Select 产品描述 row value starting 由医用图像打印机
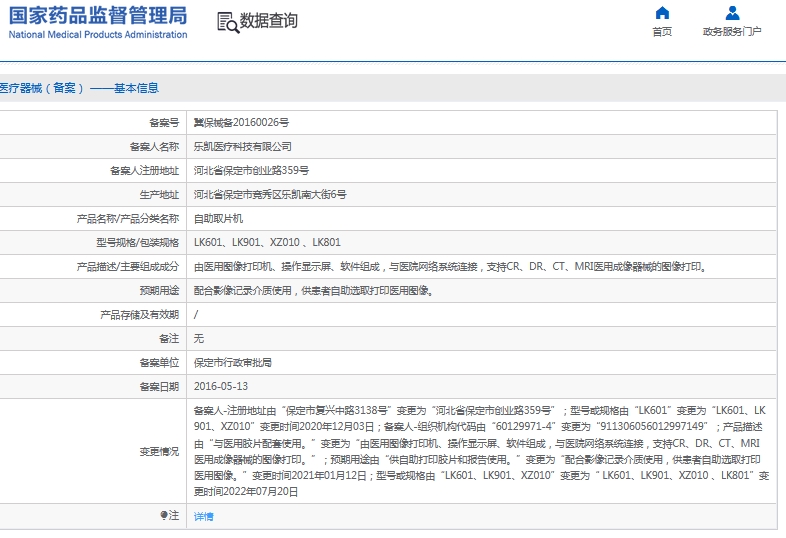Viewport: 786px width, 538px height. click(x=450, y=267)
